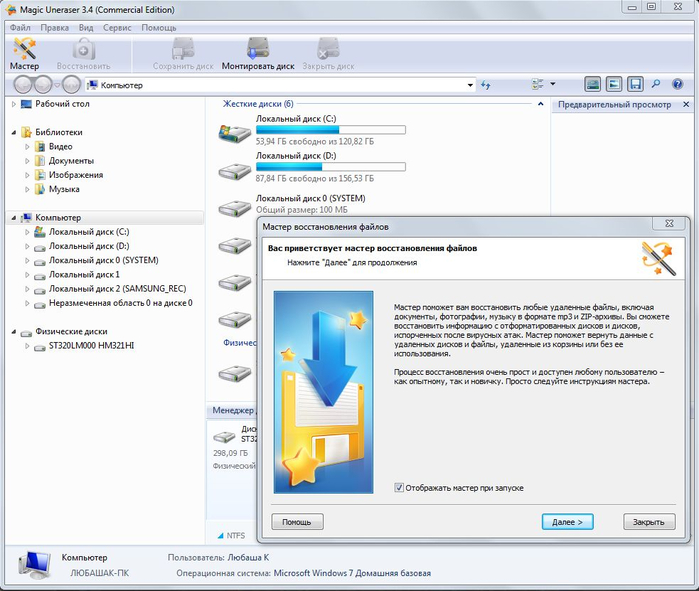Toggle the preview pane icon

614,84
